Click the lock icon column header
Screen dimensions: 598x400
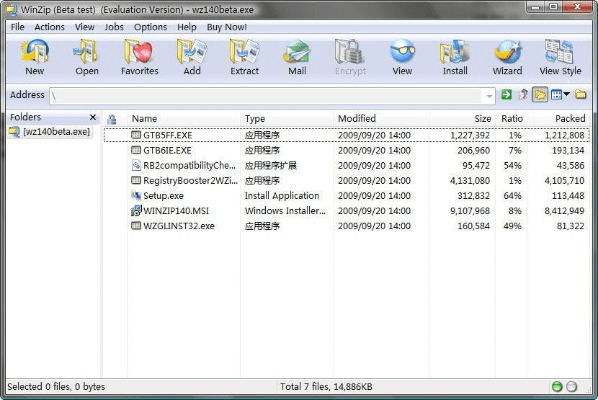coord(112,119)
